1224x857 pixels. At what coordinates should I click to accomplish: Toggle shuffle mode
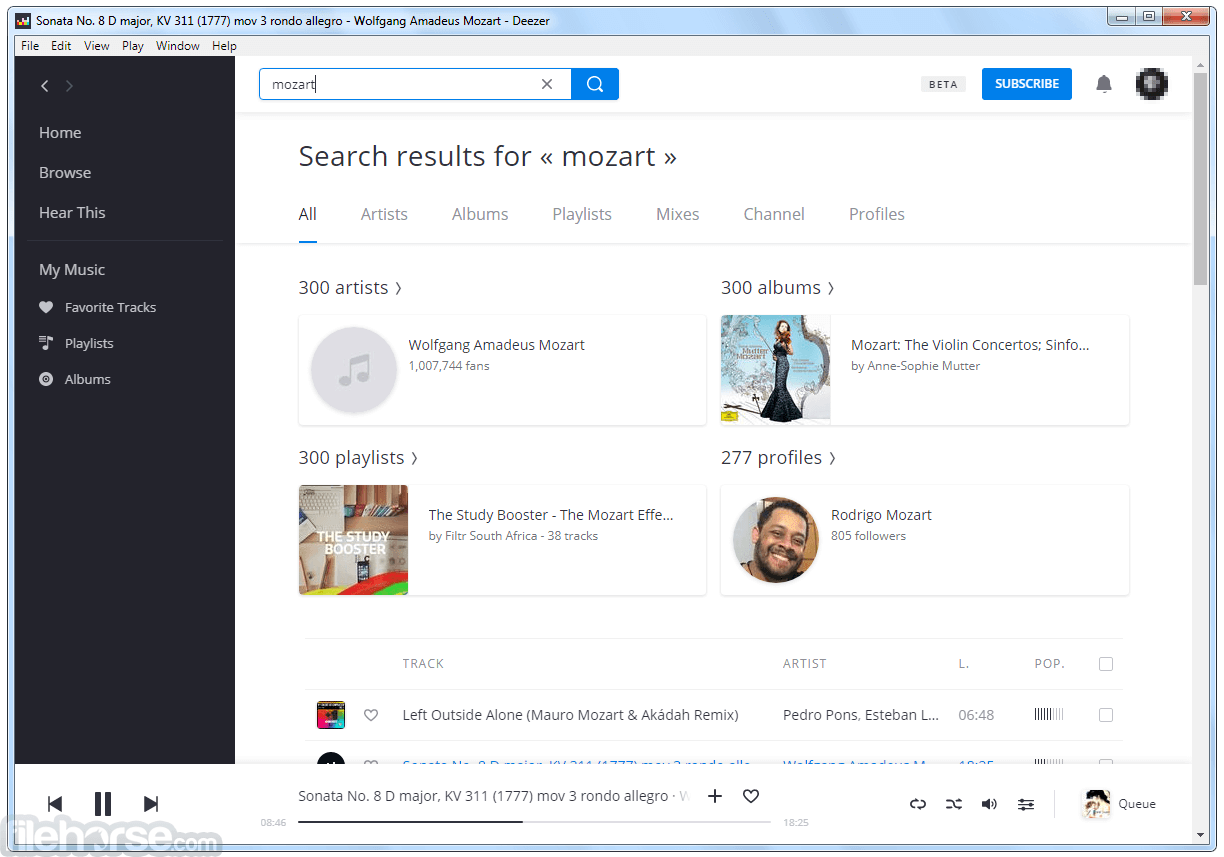point(954,804)
